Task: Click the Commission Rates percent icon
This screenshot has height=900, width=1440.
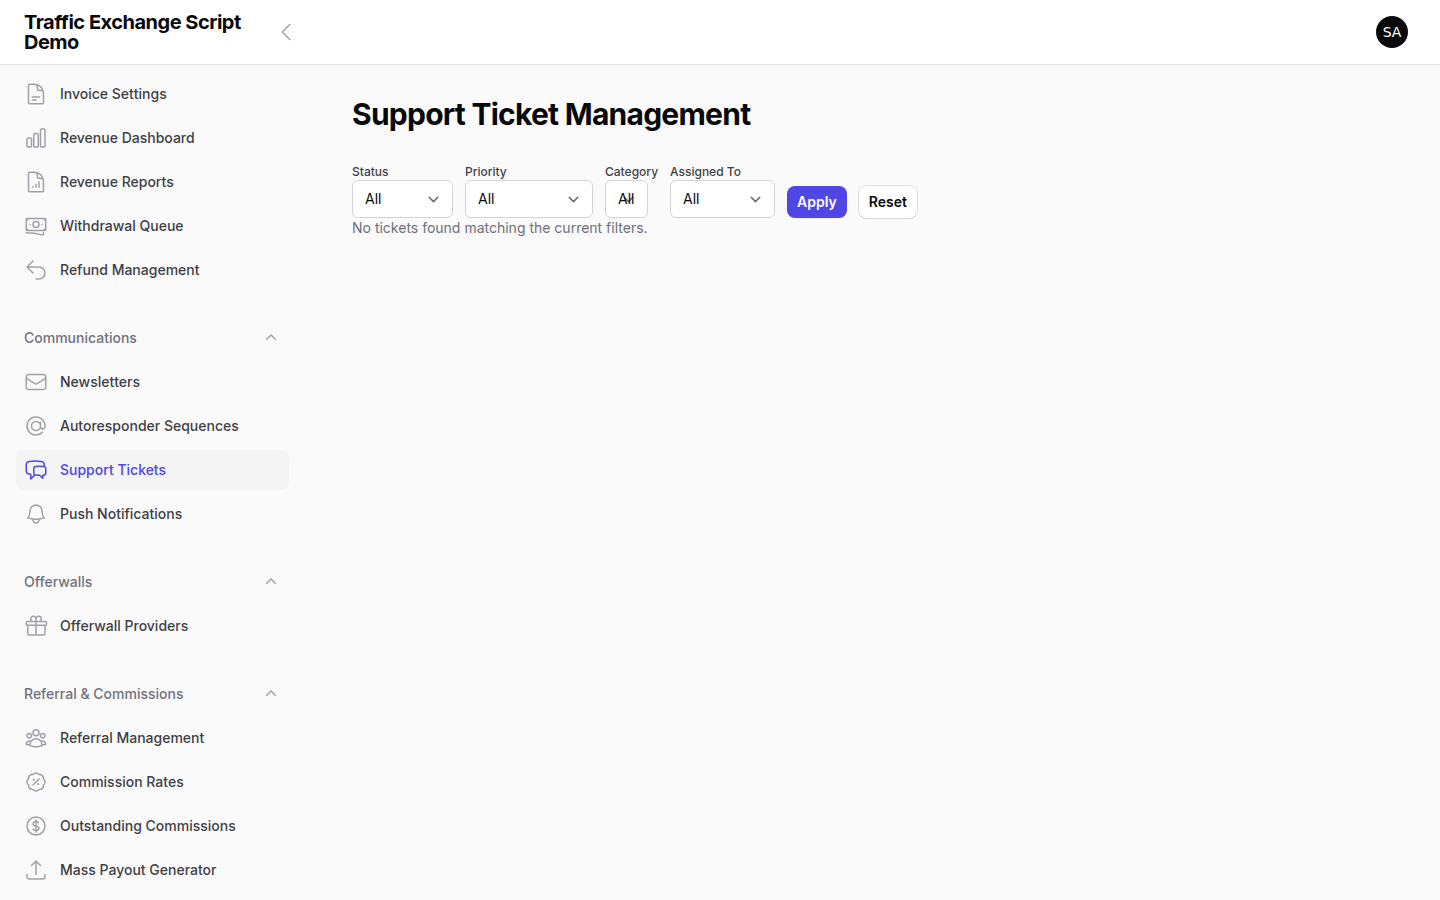Action: [x=36, y=781]
